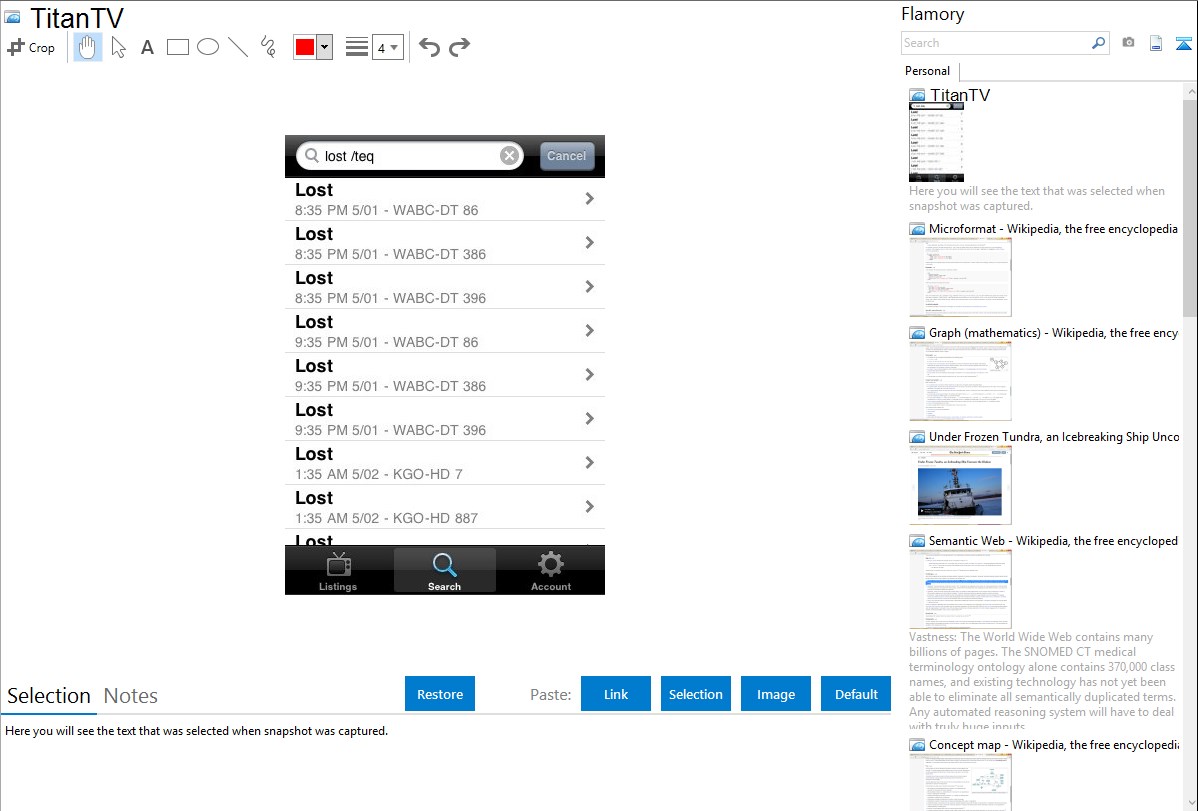Select the Lost 1:35 AM KGO-HD 887 row
The image size is (1198, 811).
(445, 507)
